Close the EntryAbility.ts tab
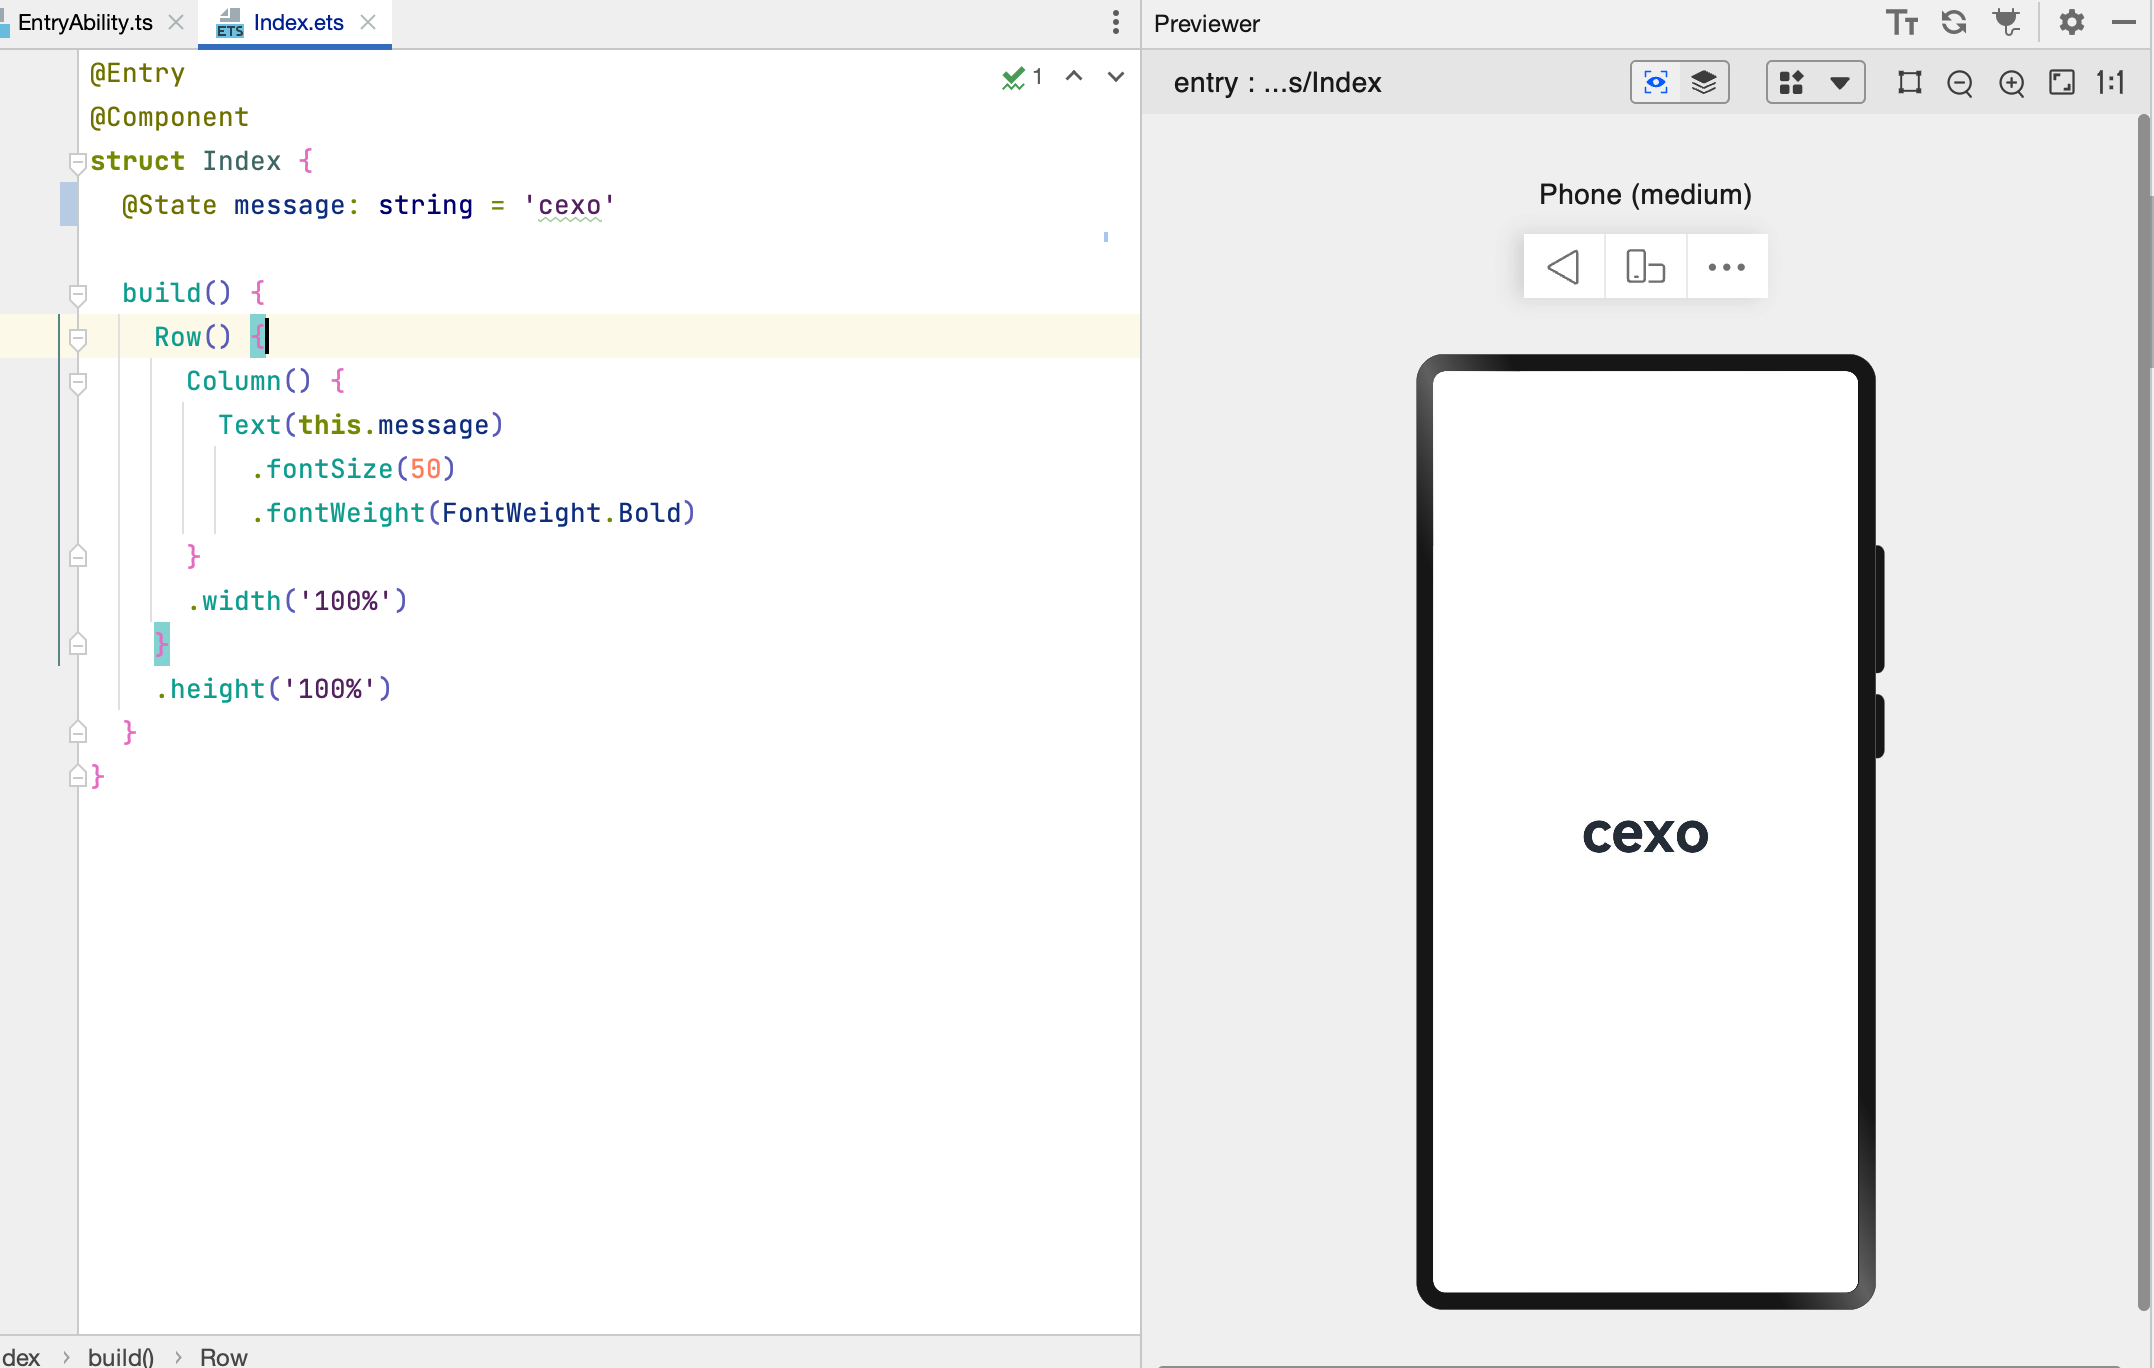This screenshot has height=1368, width=2154. 176,22
